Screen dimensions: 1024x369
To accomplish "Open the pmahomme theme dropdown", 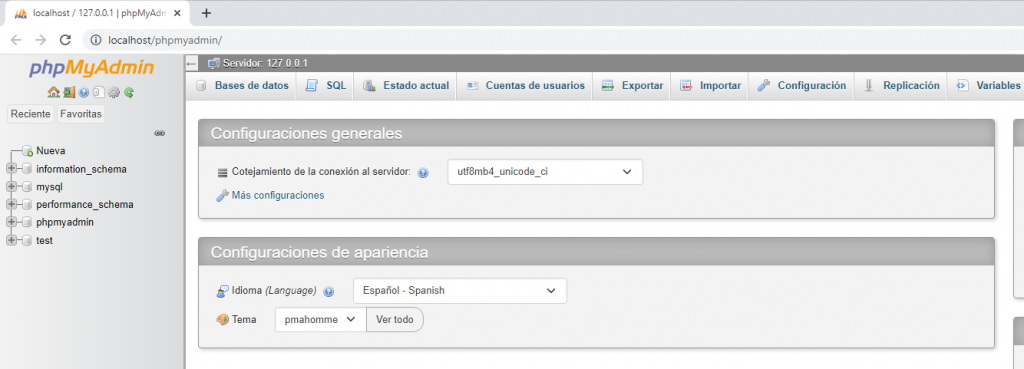I will 321,319.
